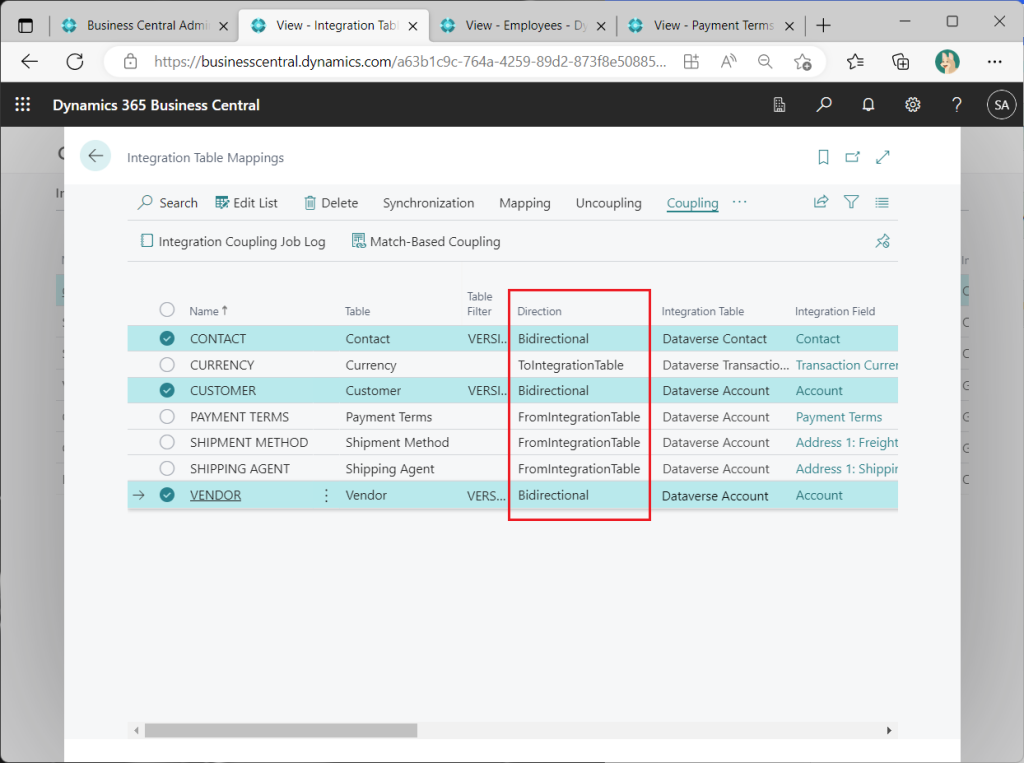
Task: Toggle the filter pane funnel icon
Action: pyautogui.click(x=851, y=202)
